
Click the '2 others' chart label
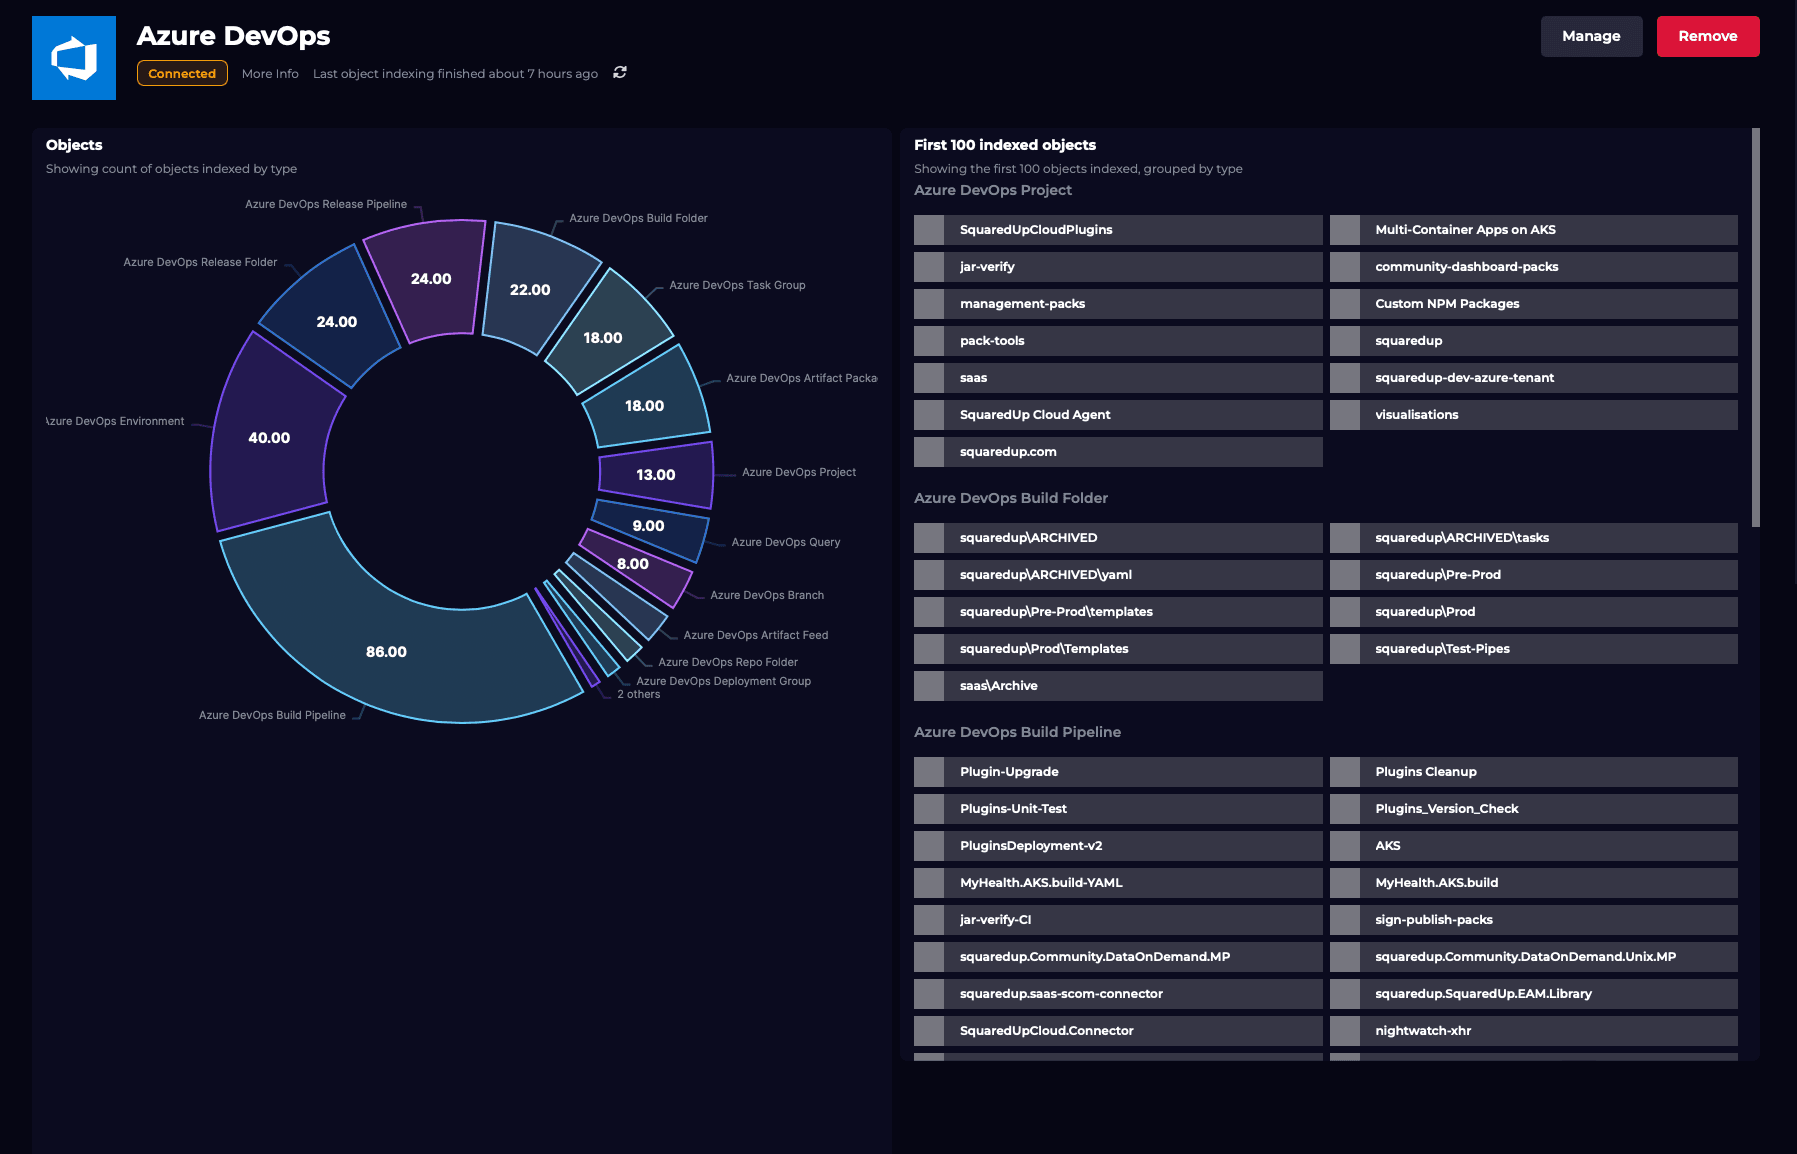[x=638, y=694]
